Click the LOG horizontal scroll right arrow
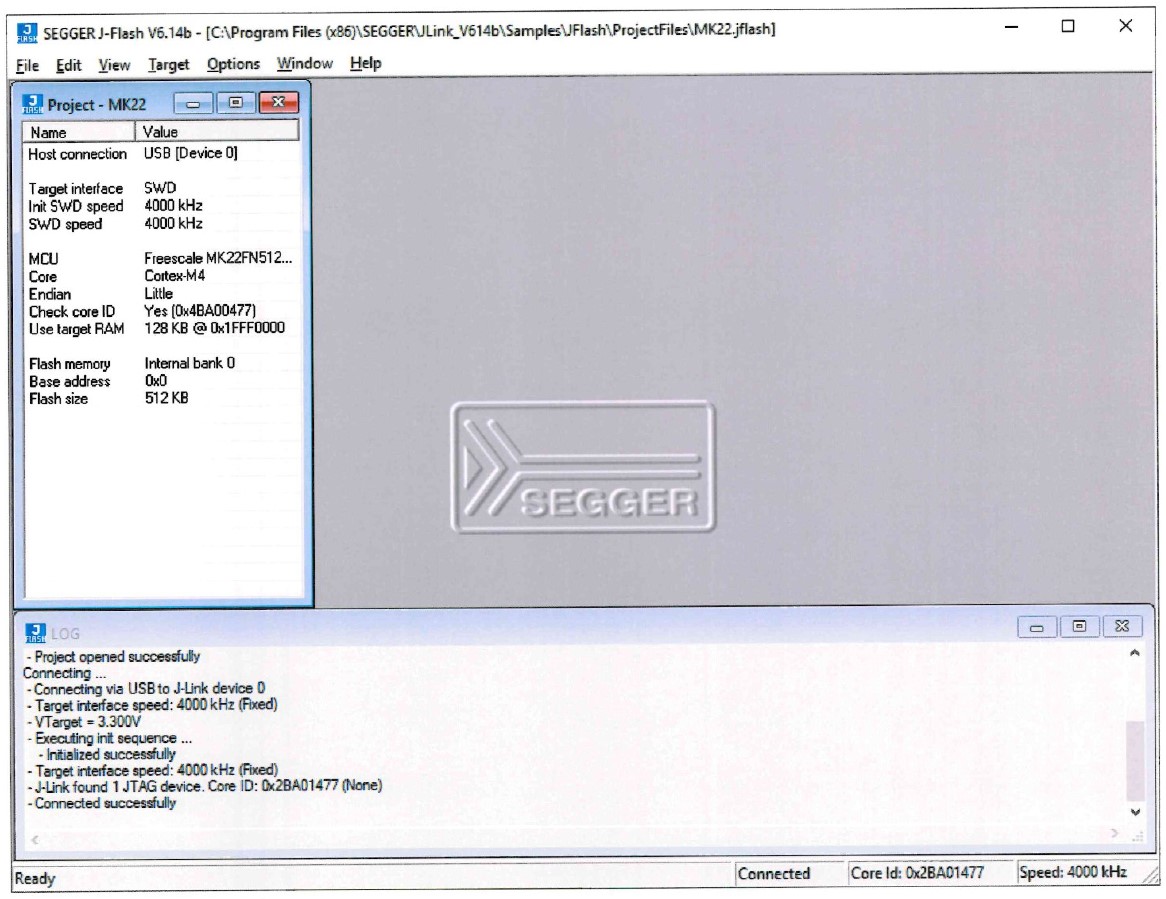1166x899 pixels. (1114, 834)
